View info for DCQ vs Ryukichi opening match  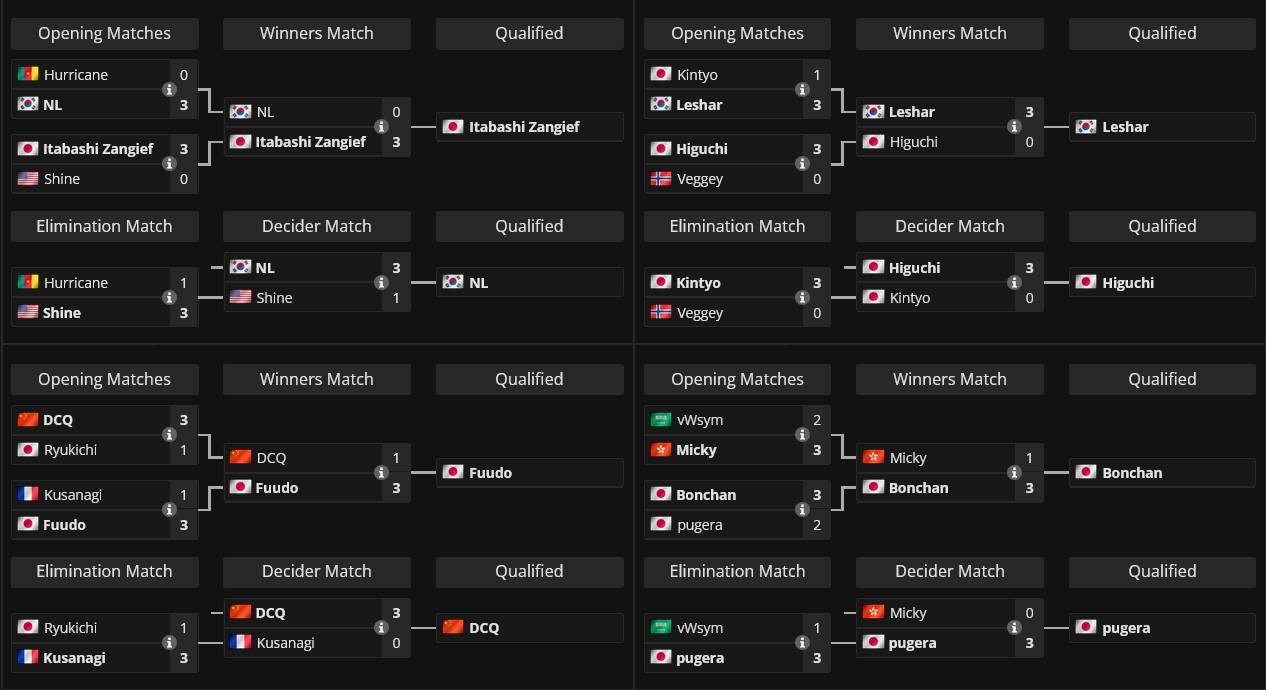(170, 435)
